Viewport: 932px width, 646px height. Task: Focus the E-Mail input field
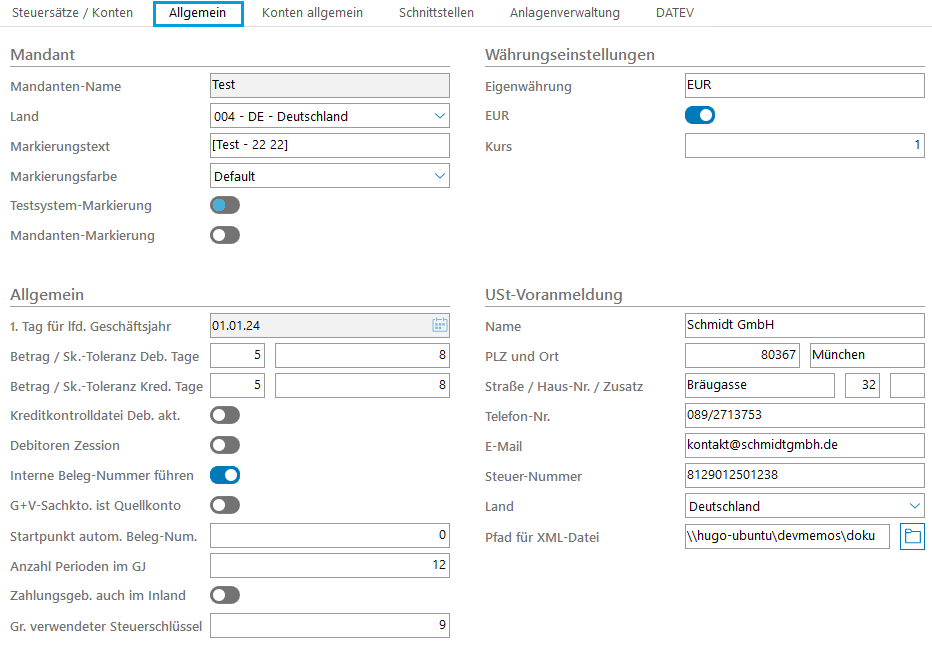tap(804, 446)
